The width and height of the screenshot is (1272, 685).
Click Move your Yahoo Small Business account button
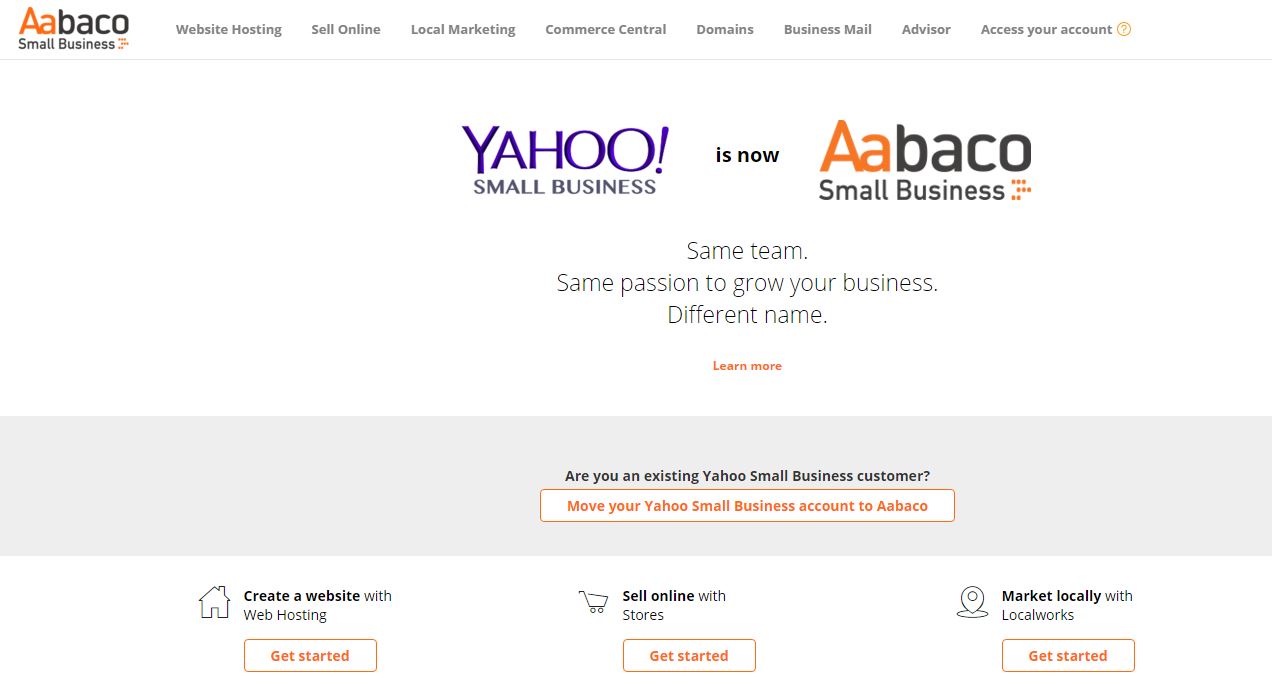tap(747, 506)
